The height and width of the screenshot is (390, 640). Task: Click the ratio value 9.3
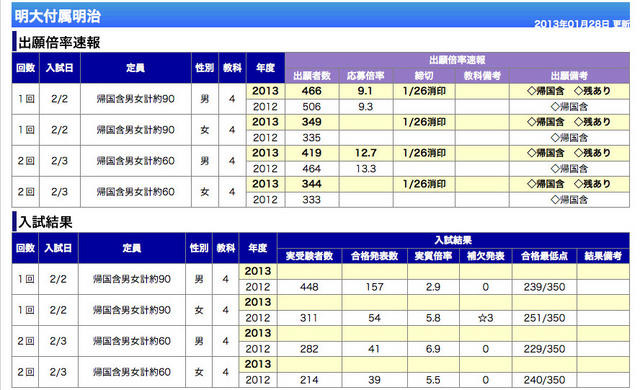365,107
